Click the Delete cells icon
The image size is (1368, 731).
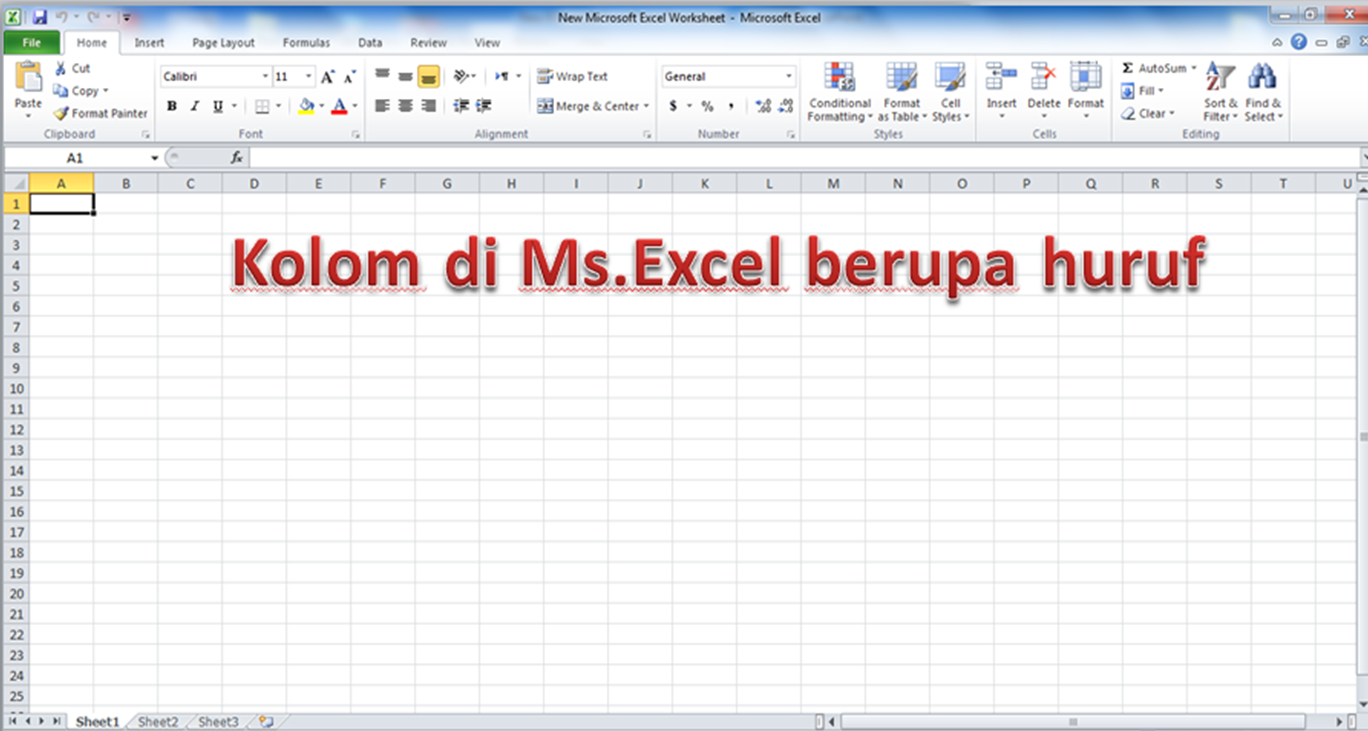[1043, 77]
